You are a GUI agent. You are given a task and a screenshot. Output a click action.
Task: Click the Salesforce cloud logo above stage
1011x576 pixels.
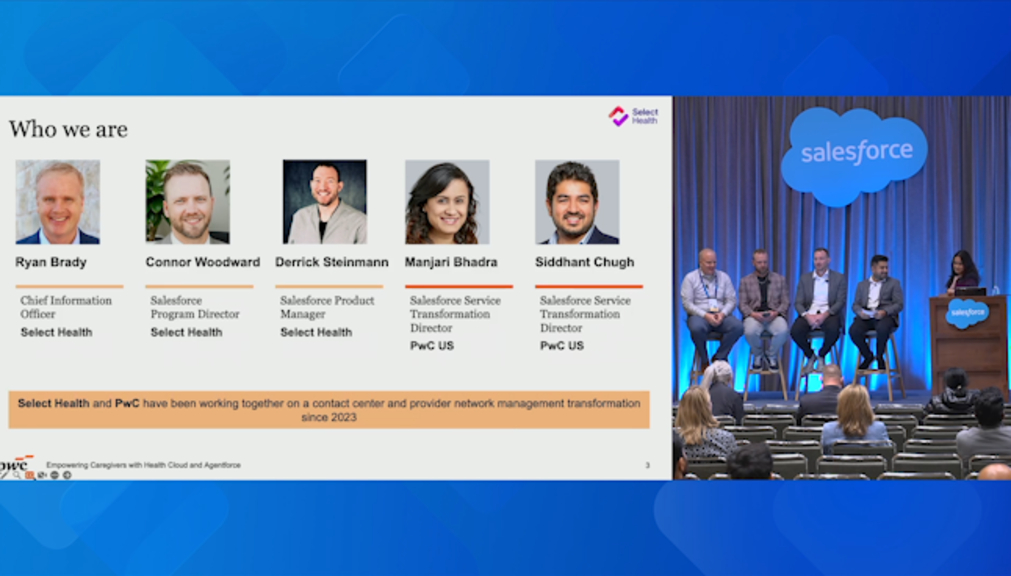855,153
